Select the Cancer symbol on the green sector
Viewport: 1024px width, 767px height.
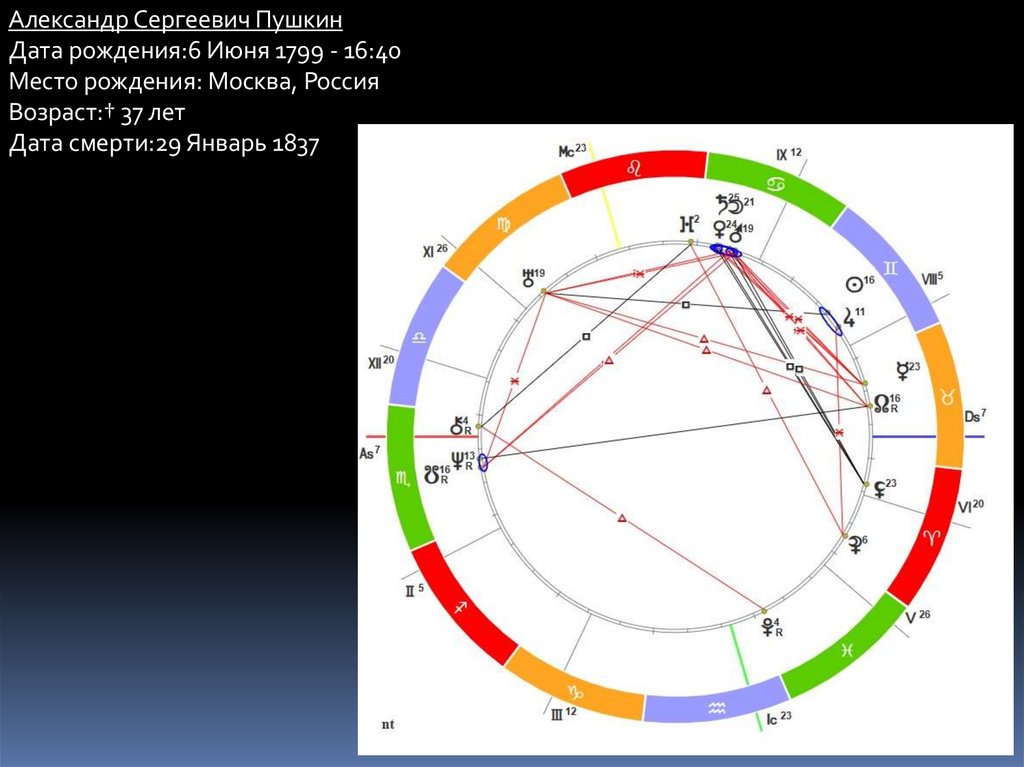click(775, 184)
